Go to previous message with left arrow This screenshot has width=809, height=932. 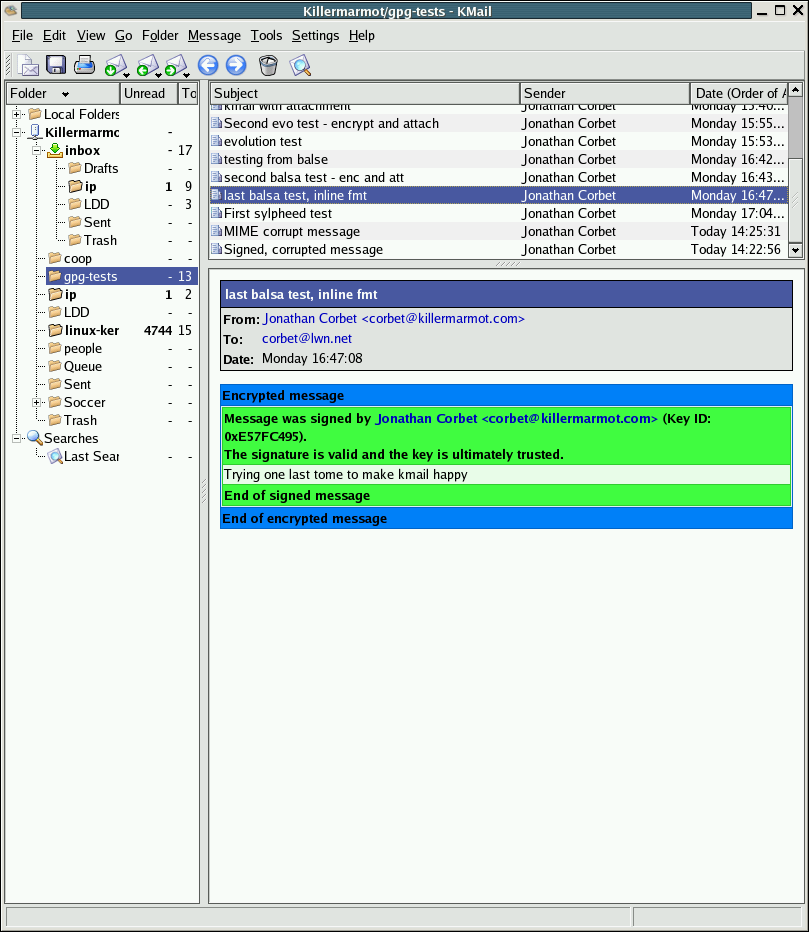tap(208, 65)
